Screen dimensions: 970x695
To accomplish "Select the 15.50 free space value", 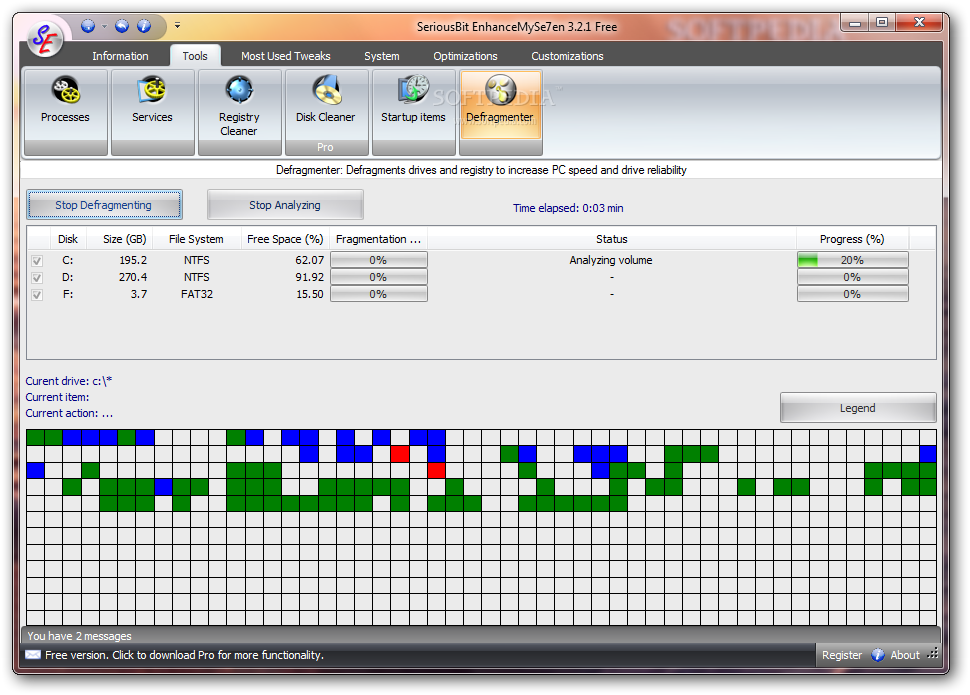I will [x=309, y=294].
